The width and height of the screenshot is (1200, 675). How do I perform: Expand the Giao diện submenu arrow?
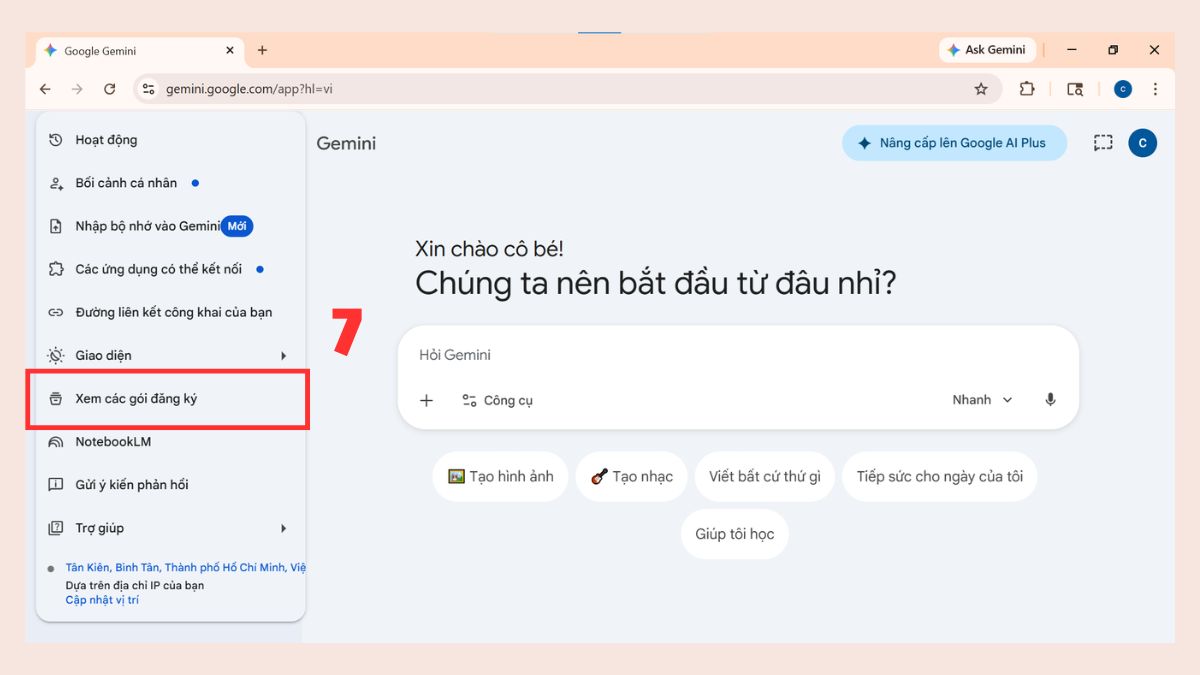tap(284, 356)
